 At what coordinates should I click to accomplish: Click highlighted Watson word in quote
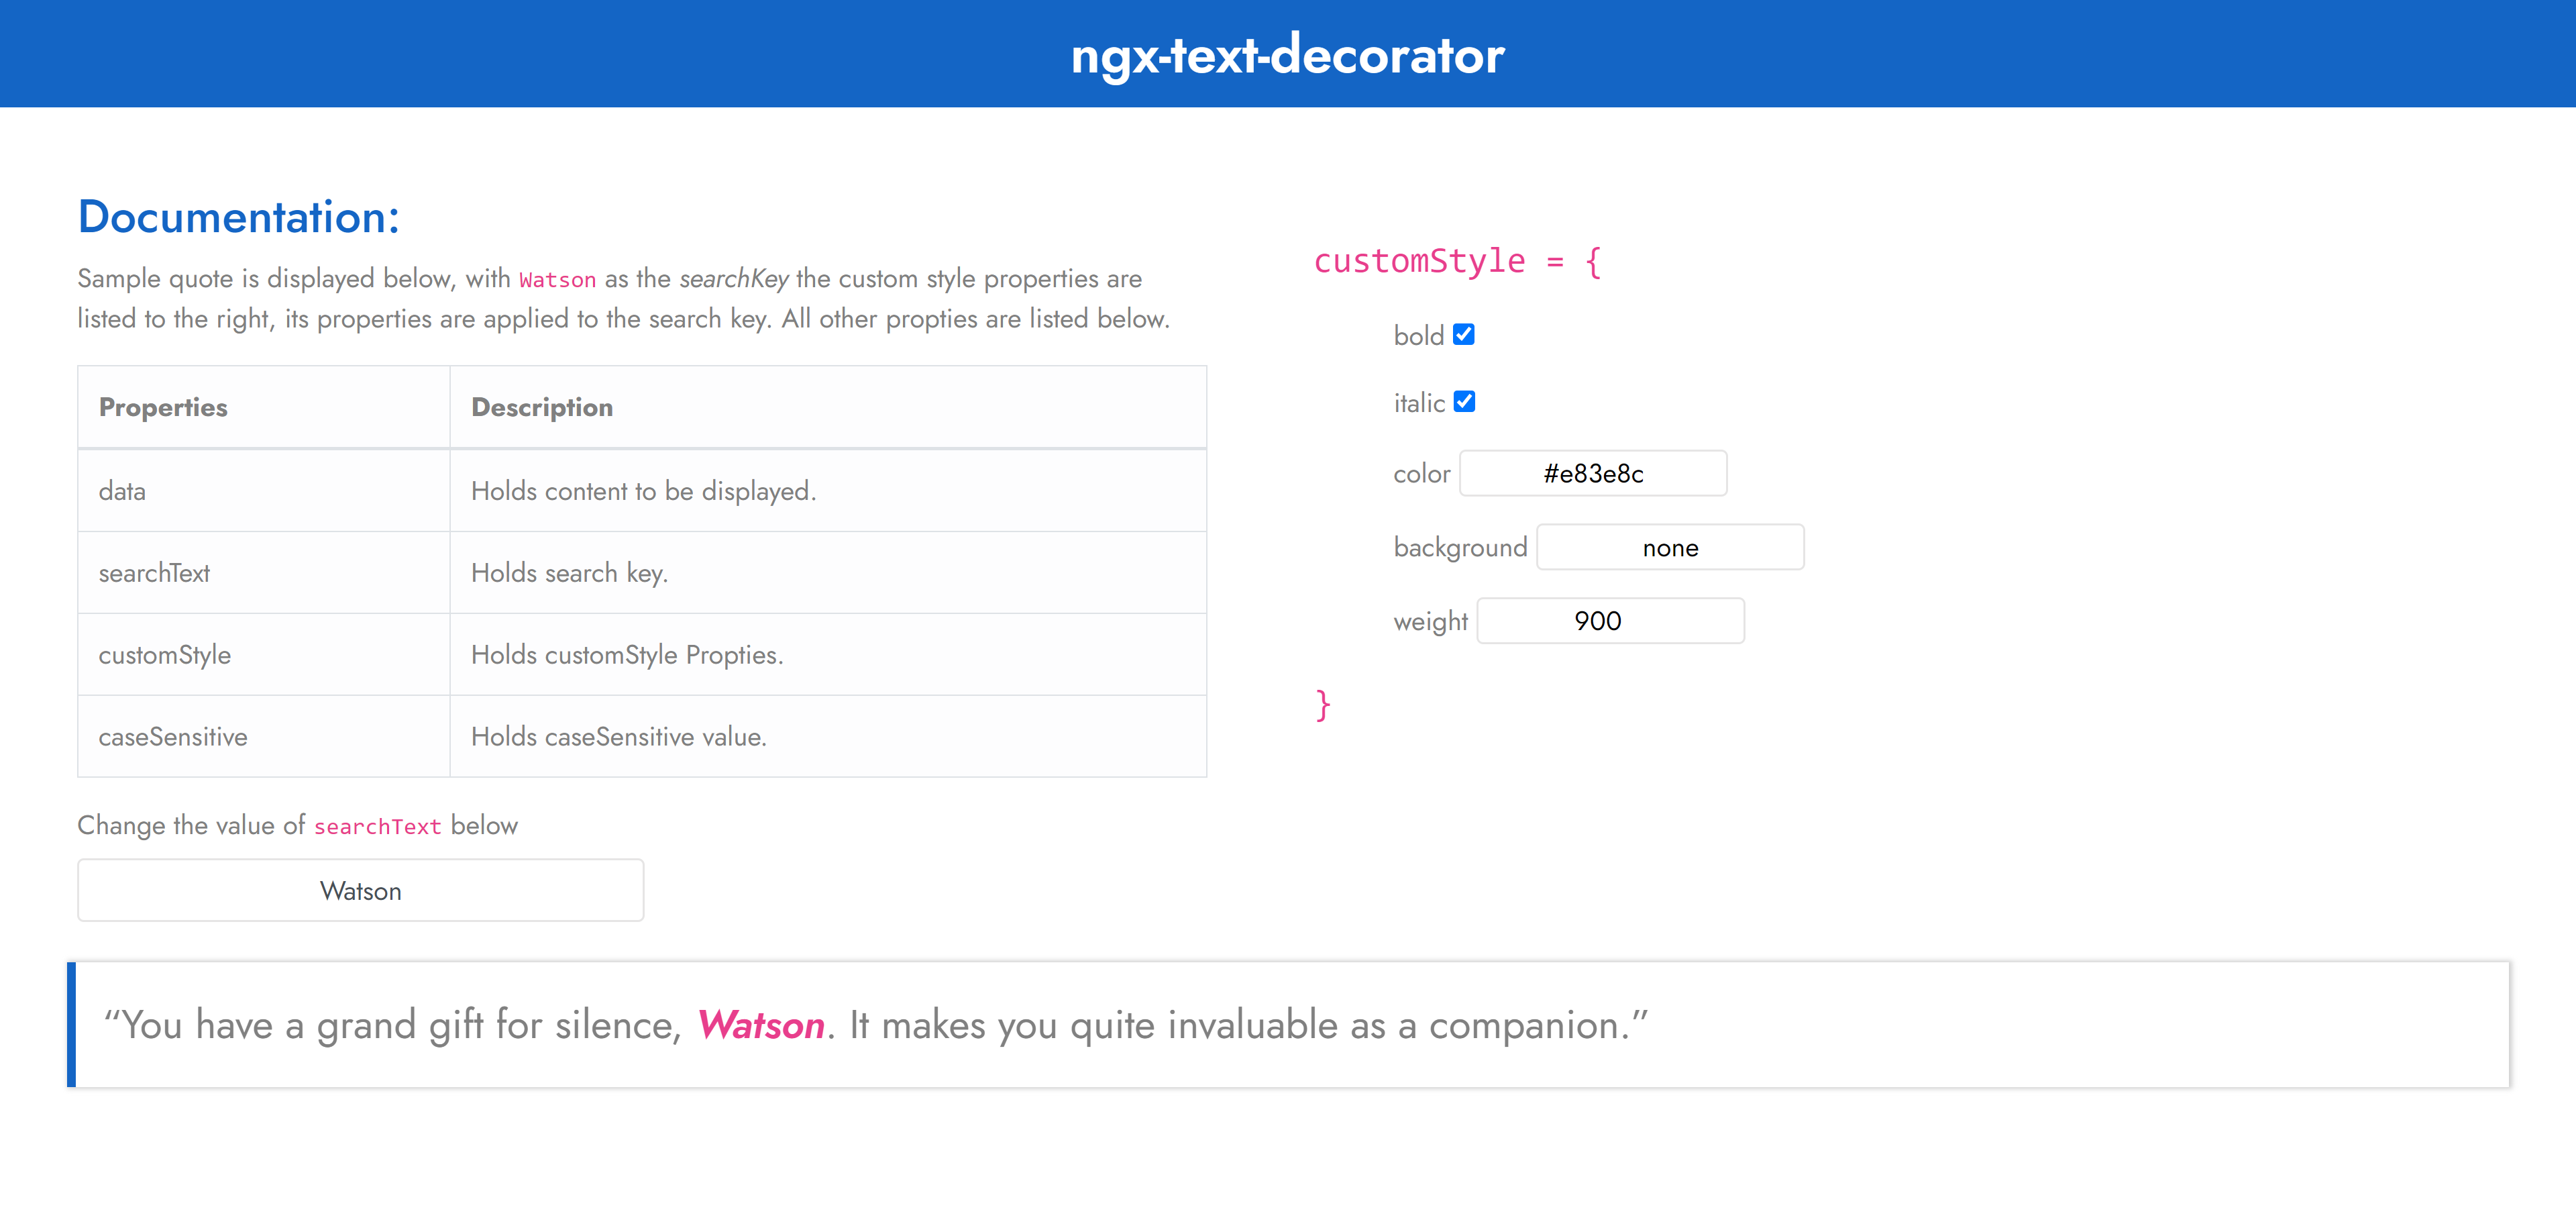[x=761, y=1025]
